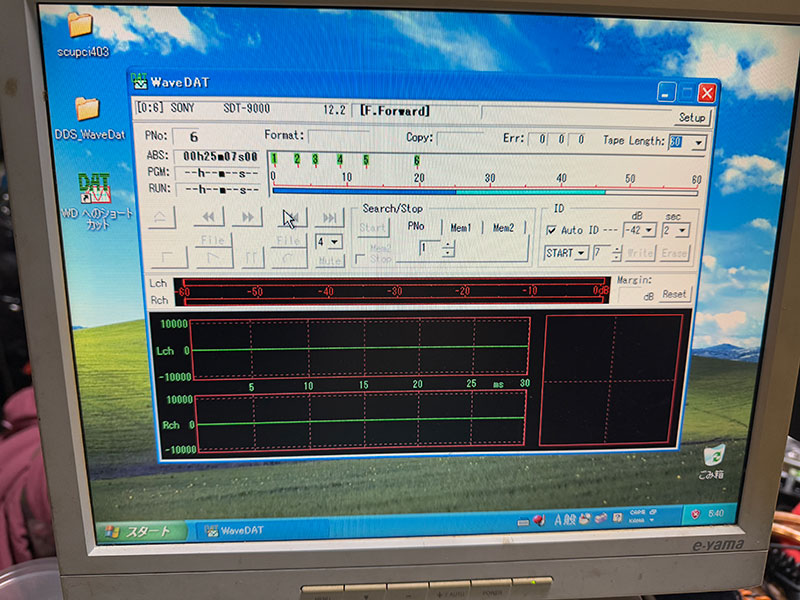
Task: Minimize the WaveDAT window
Action: coord(666,92)
